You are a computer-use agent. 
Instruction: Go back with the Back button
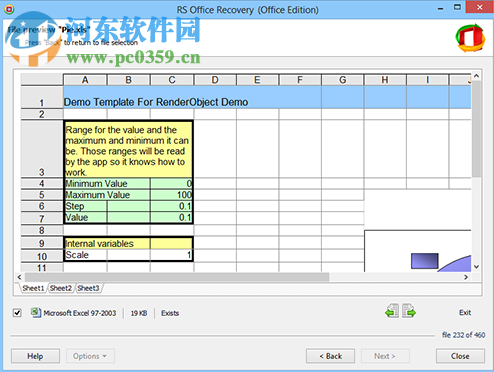pos(330,356)
